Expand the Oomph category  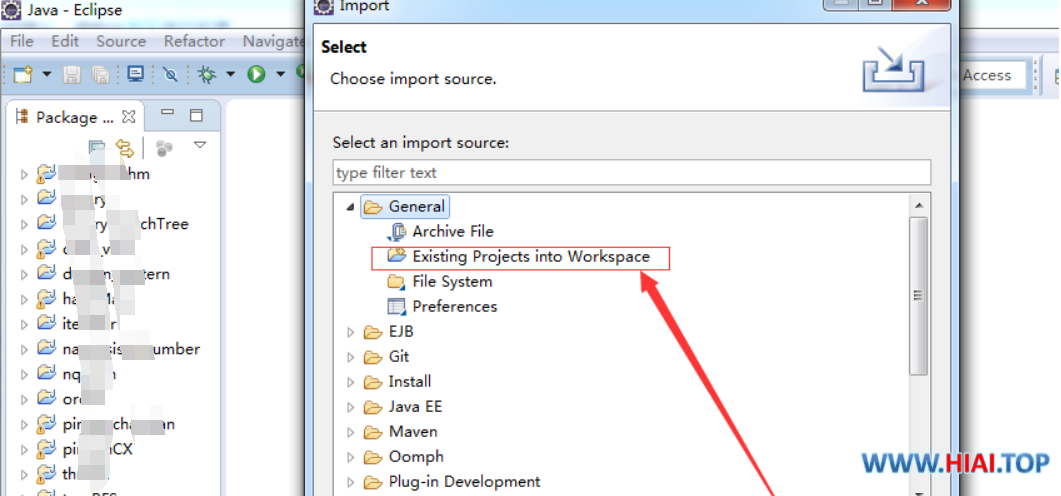point(351,457)
